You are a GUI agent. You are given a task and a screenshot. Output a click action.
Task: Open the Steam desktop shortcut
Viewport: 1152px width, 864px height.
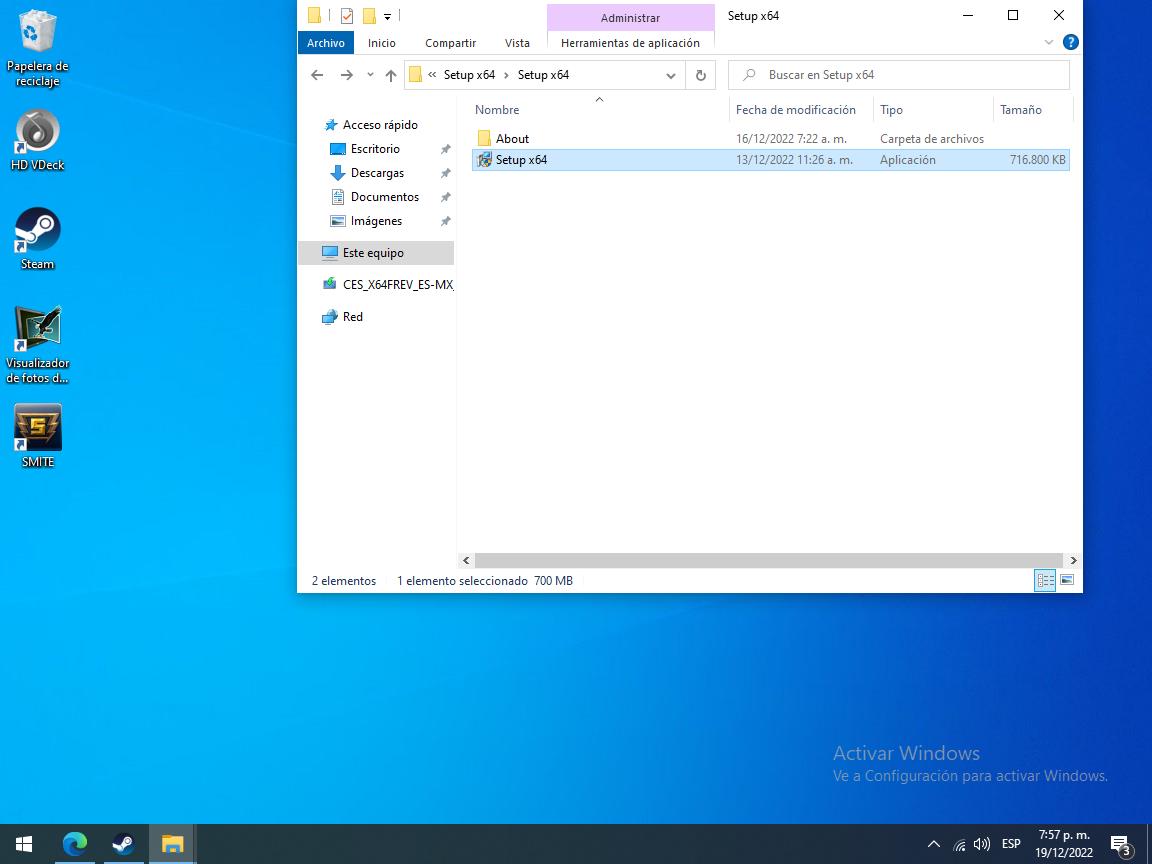click(38, 231)
